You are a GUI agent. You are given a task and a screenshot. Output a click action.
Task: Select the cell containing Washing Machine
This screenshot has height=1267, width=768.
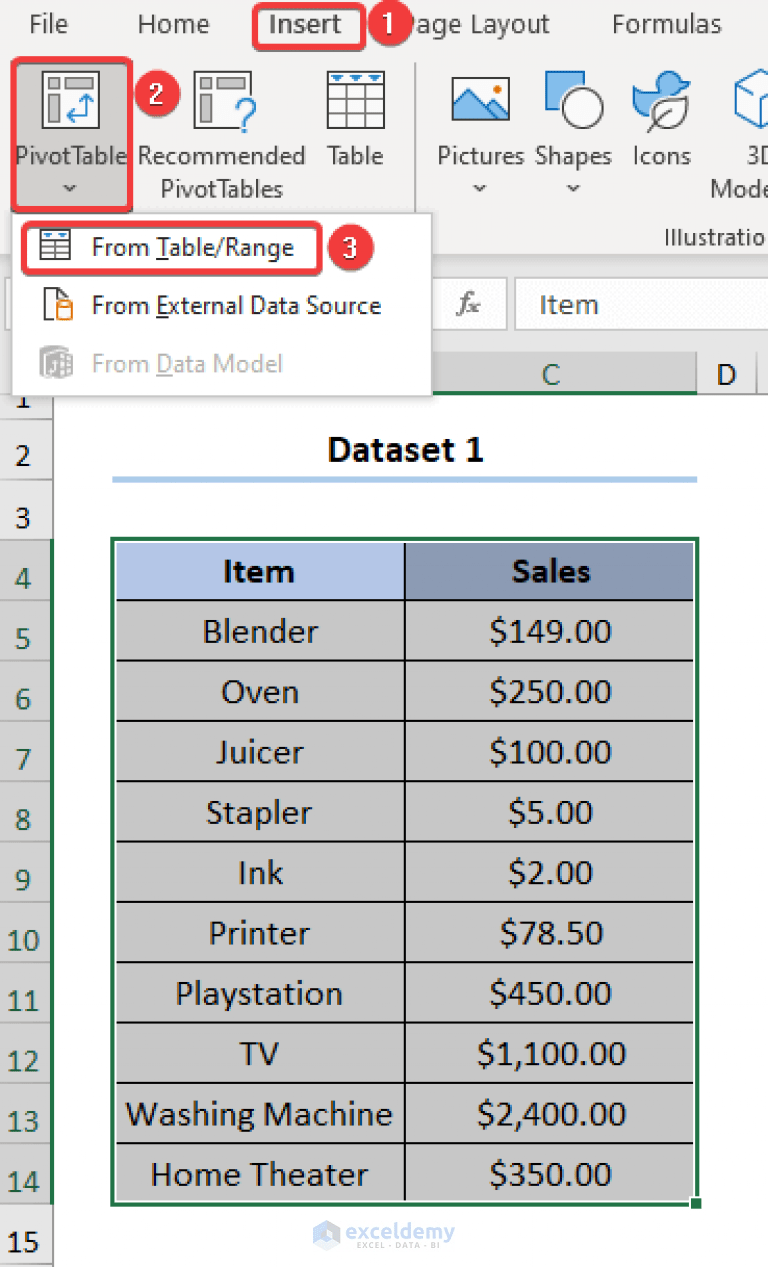[x=258, y=1113]
